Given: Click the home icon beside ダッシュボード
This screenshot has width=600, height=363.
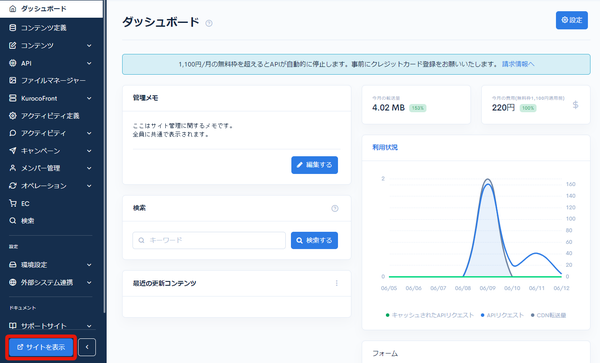Looking at the screenshot, I should tap(13, 8).
